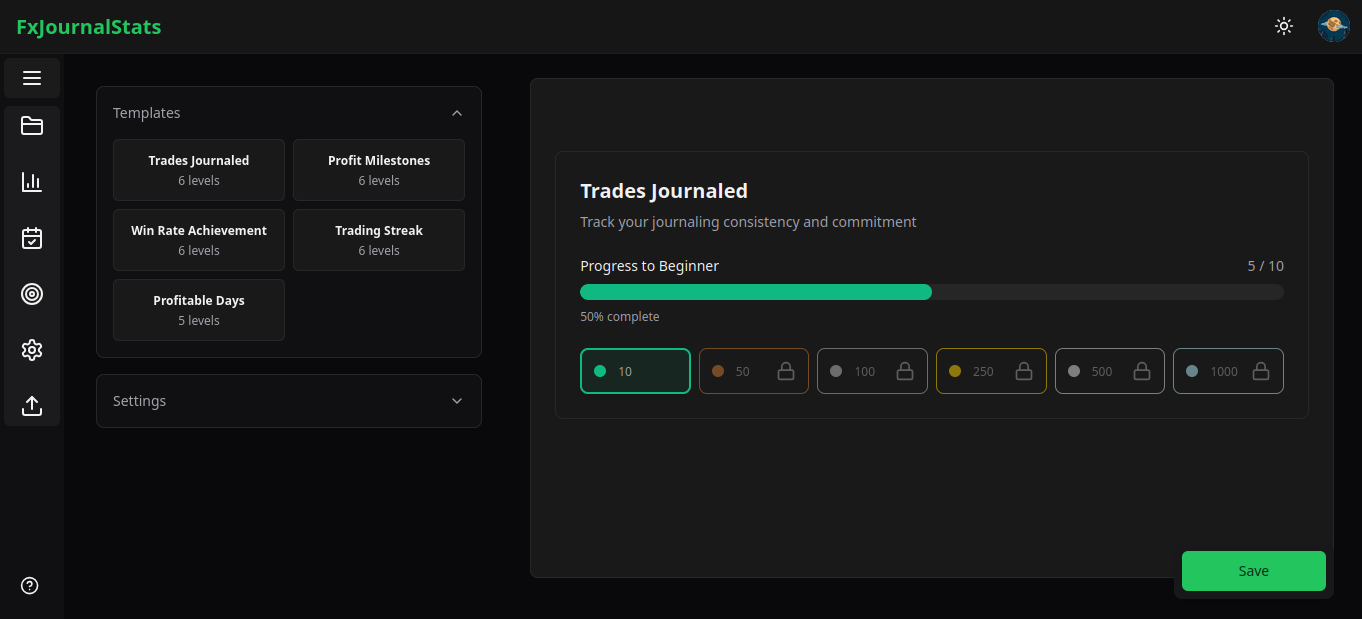Select the locked 50 trades level
This screenshot has width=1362, height=619.
coord(753,371)
